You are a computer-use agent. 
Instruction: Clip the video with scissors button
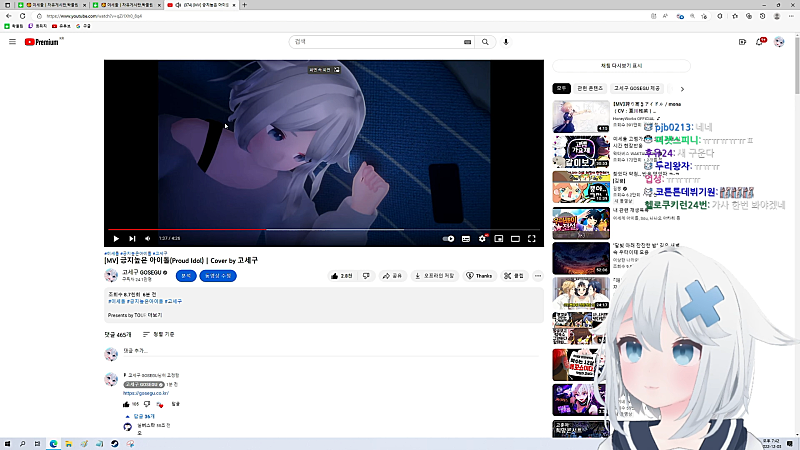[514, 276]
